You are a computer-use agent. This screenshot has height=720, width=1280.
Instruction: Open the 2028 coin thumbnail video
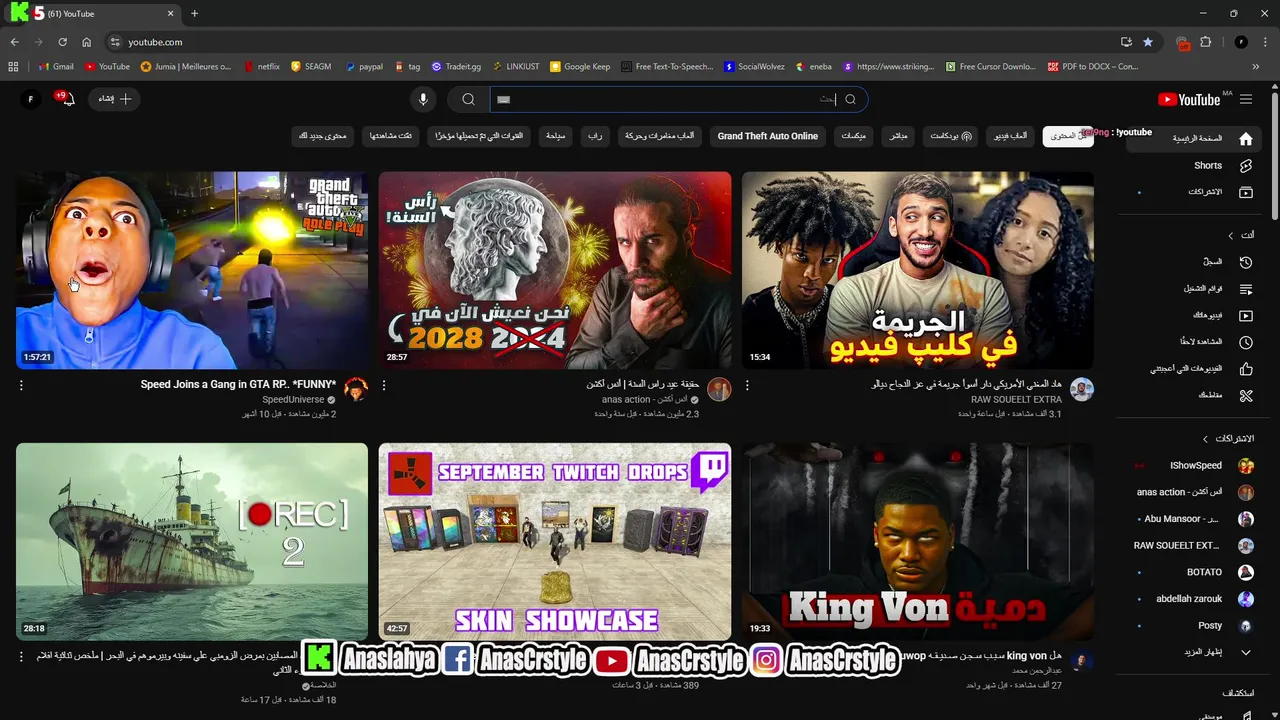point(555,270)
